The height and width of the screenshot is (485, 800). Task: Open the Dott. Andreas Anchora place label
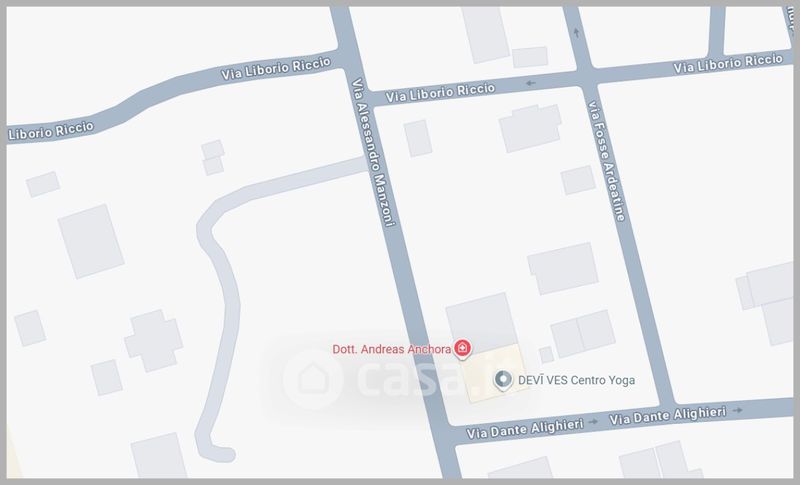pos(391,349)
